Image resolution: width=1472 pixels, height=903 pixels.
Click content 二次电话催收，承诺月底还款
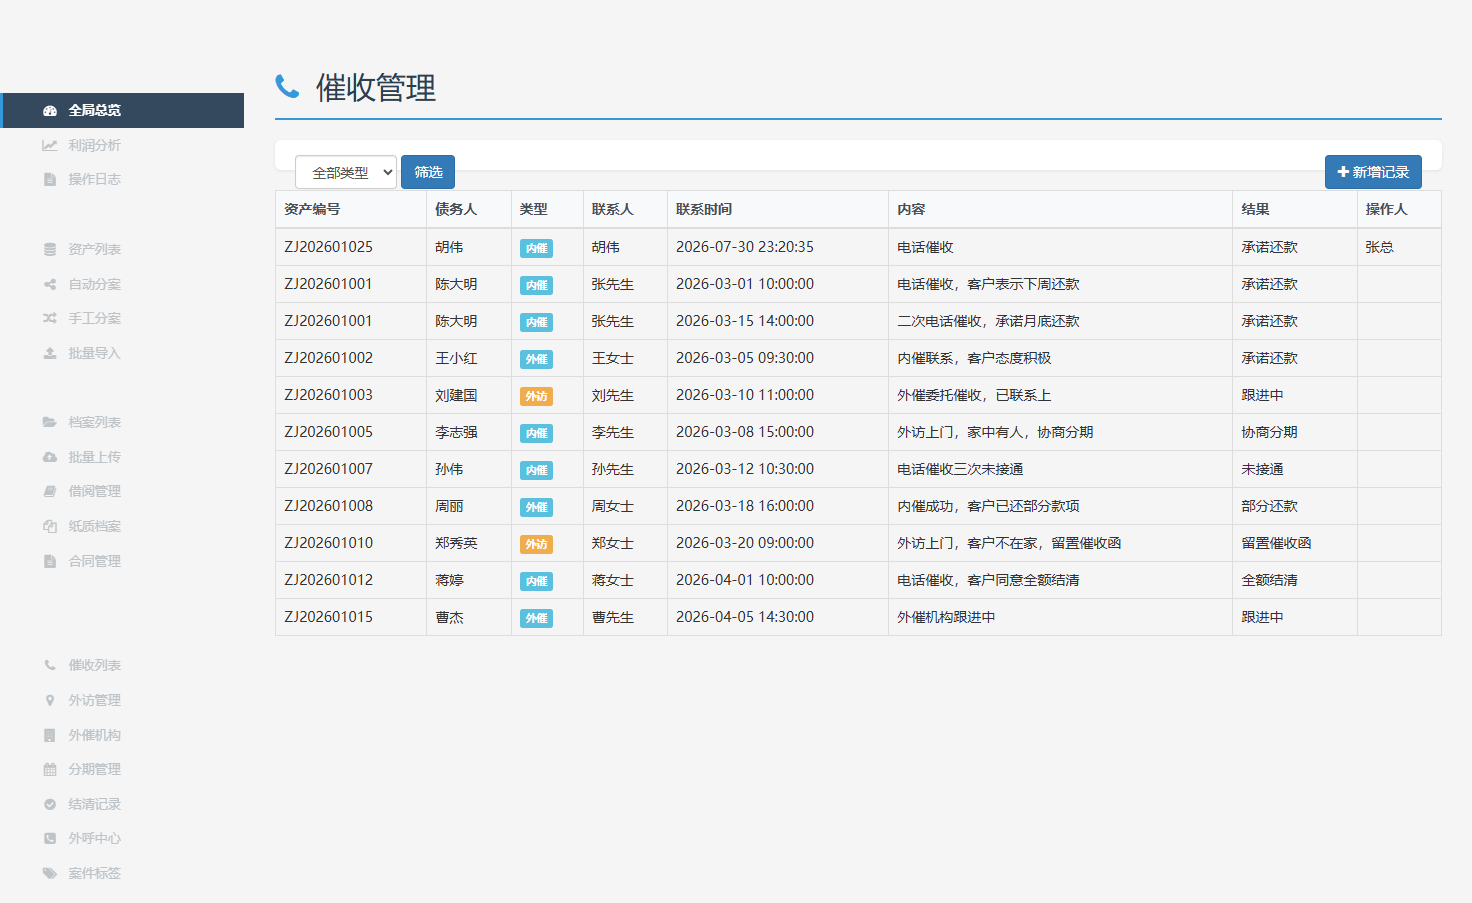point(988,321)
